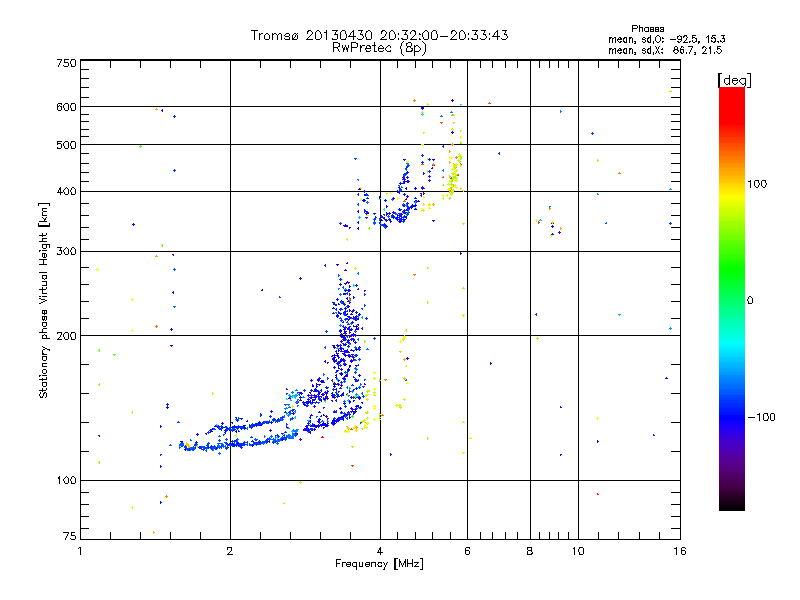The width and height of the screenshot is (800, 600).
Task: Click the colorbar tick label '-100'
Action: (x=761, y=417)
